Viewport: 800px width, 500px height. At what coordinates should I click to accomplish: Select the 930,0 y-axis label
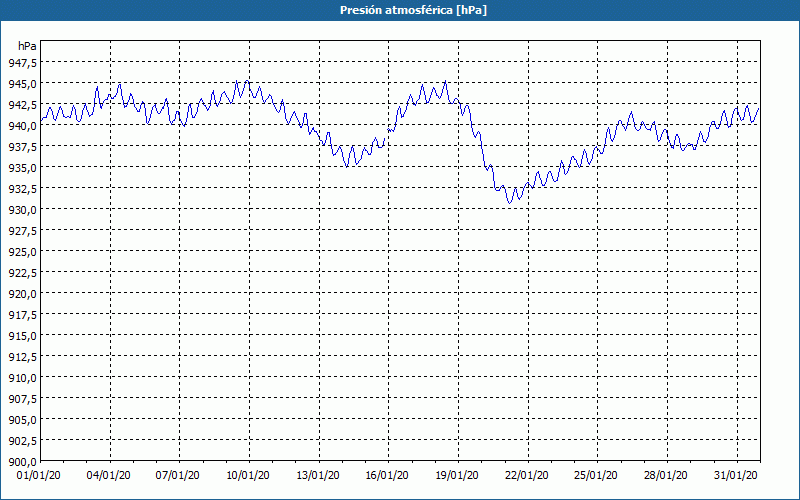22,210
